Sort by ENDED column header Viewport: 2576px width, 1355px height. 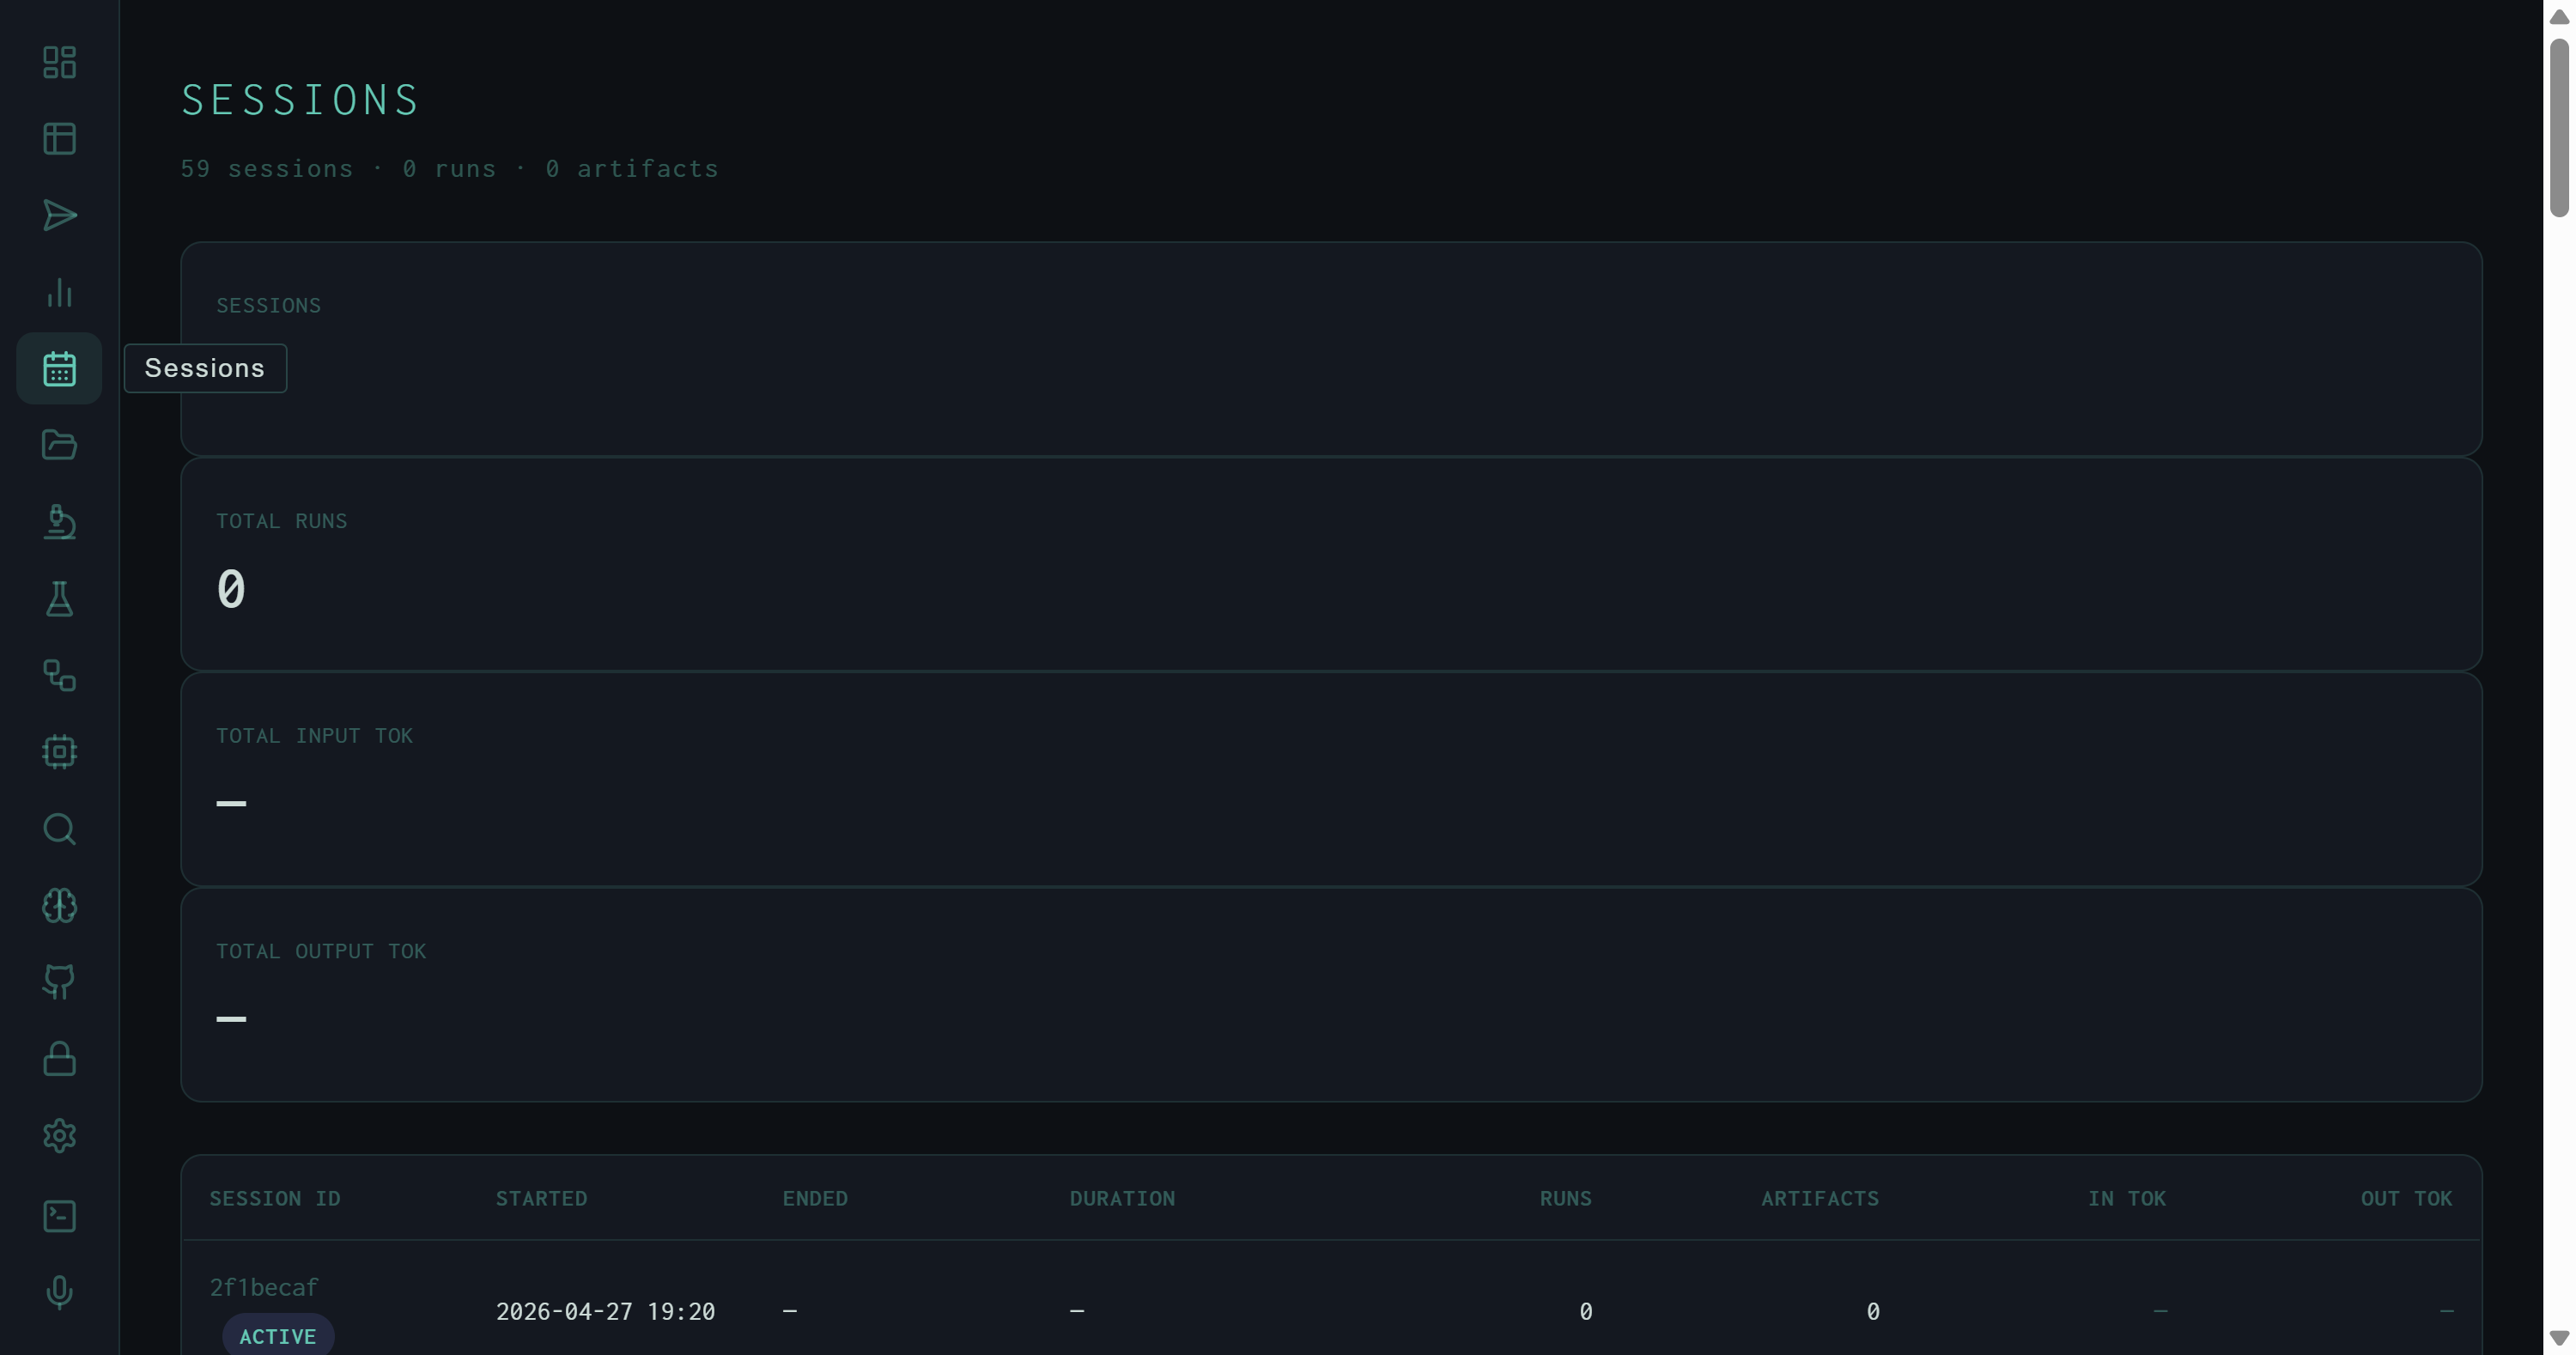tap(815, 1198)
